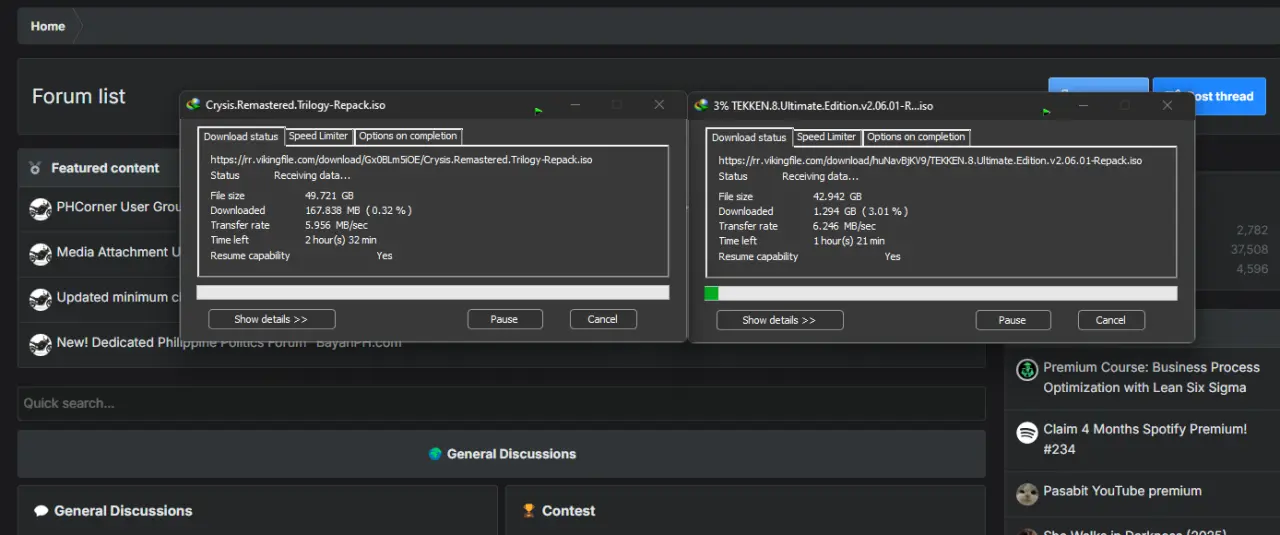The height and width of the screenshot is (535, 1280).
Task: Click avatar beside Dedicated Philippine Politics item
Action: click(x=40, y=343)
